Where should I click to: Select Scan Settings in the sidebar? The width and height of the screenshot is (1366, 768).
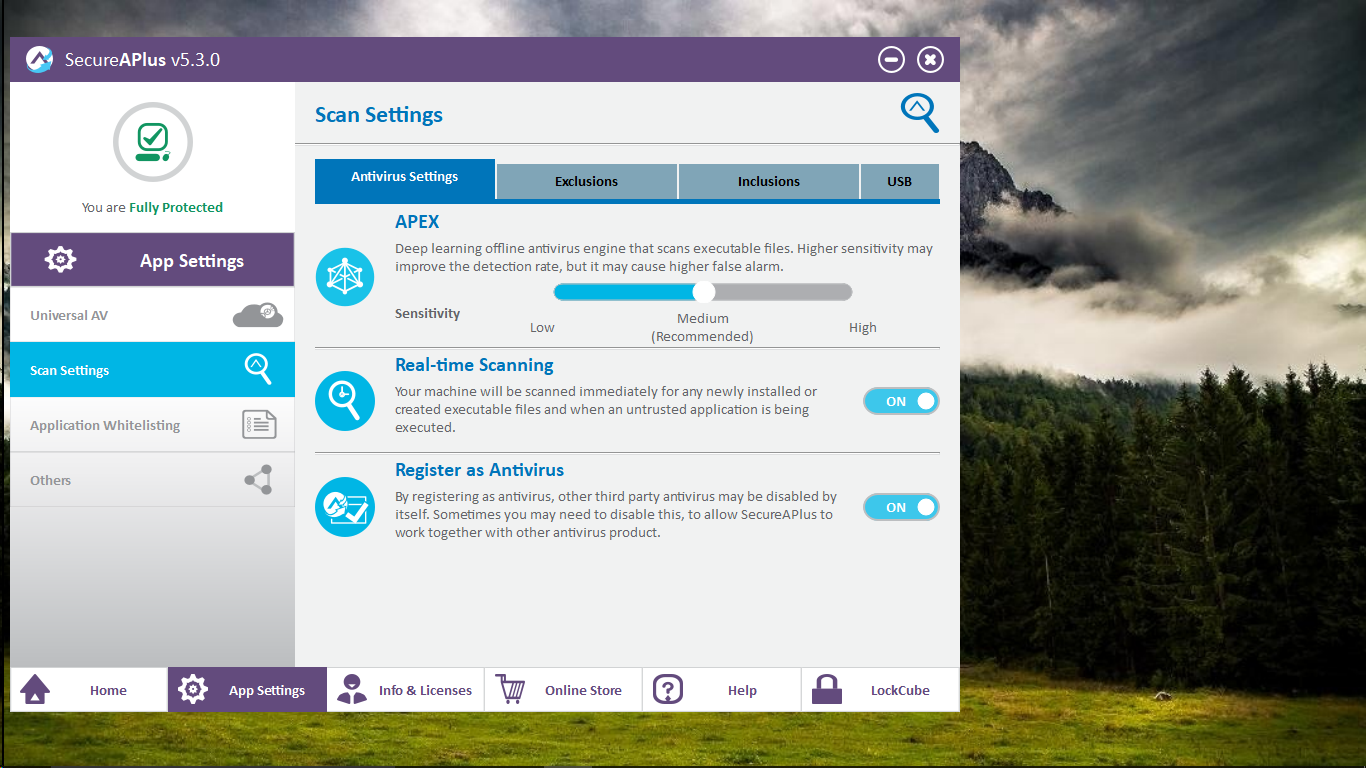tap(152, 370)
